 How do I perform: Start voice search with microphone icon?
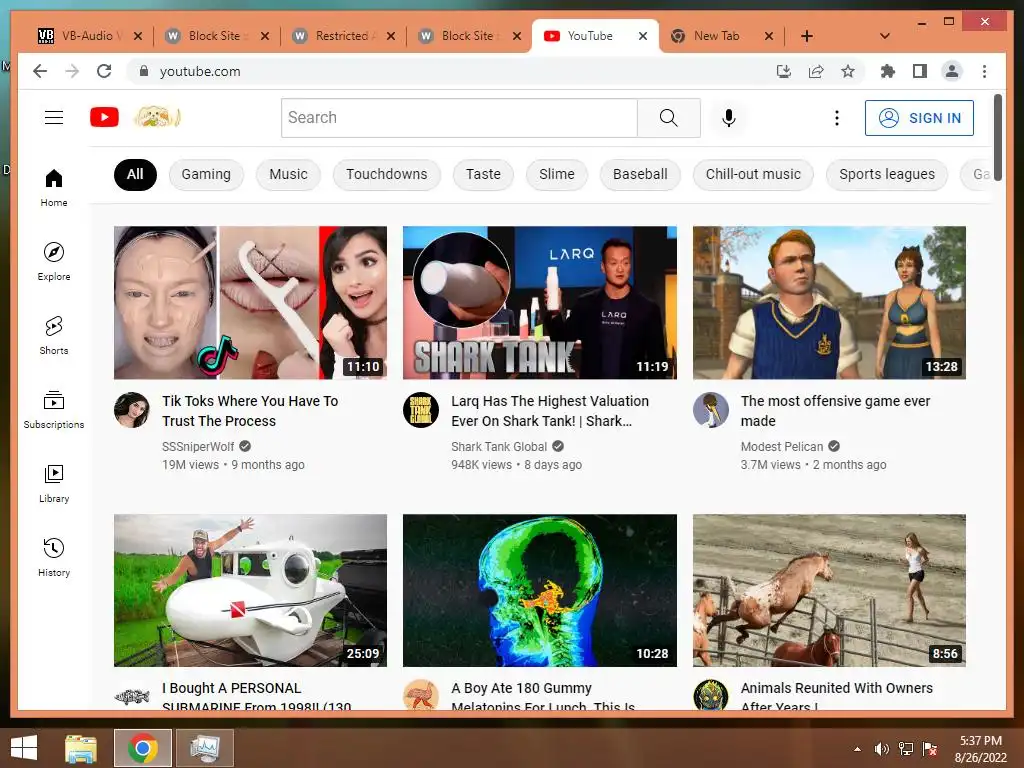729,118
